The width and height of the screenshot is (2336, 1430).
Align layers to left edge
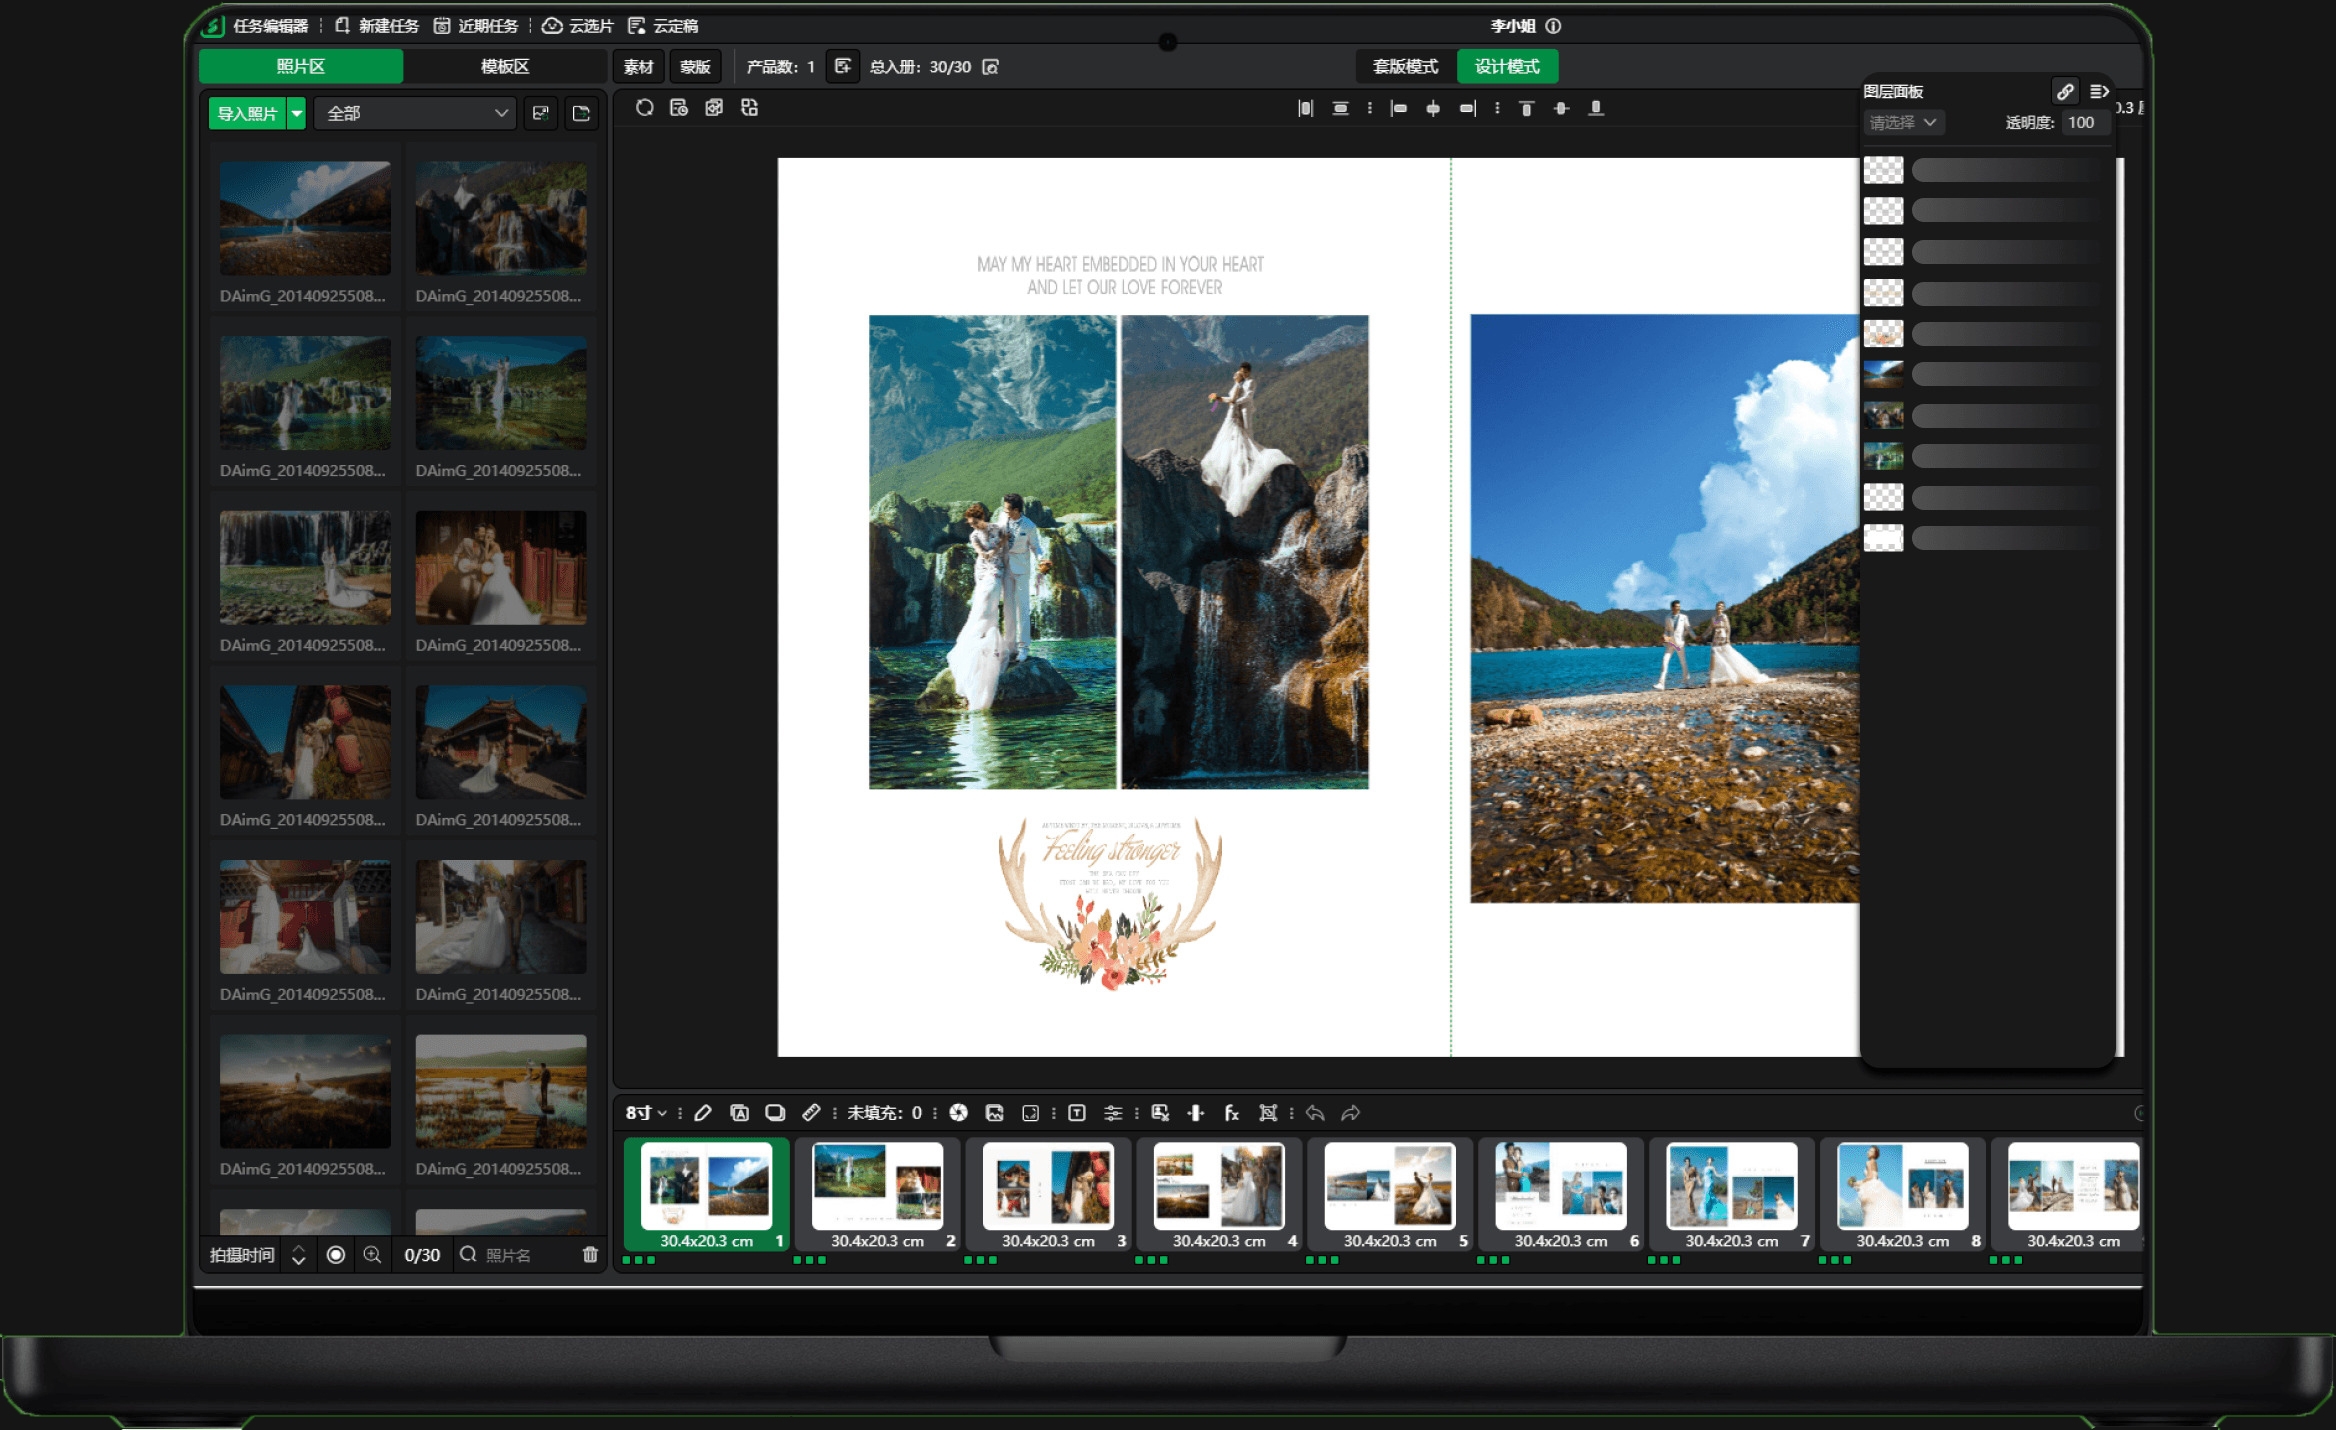click(1398, 108)
